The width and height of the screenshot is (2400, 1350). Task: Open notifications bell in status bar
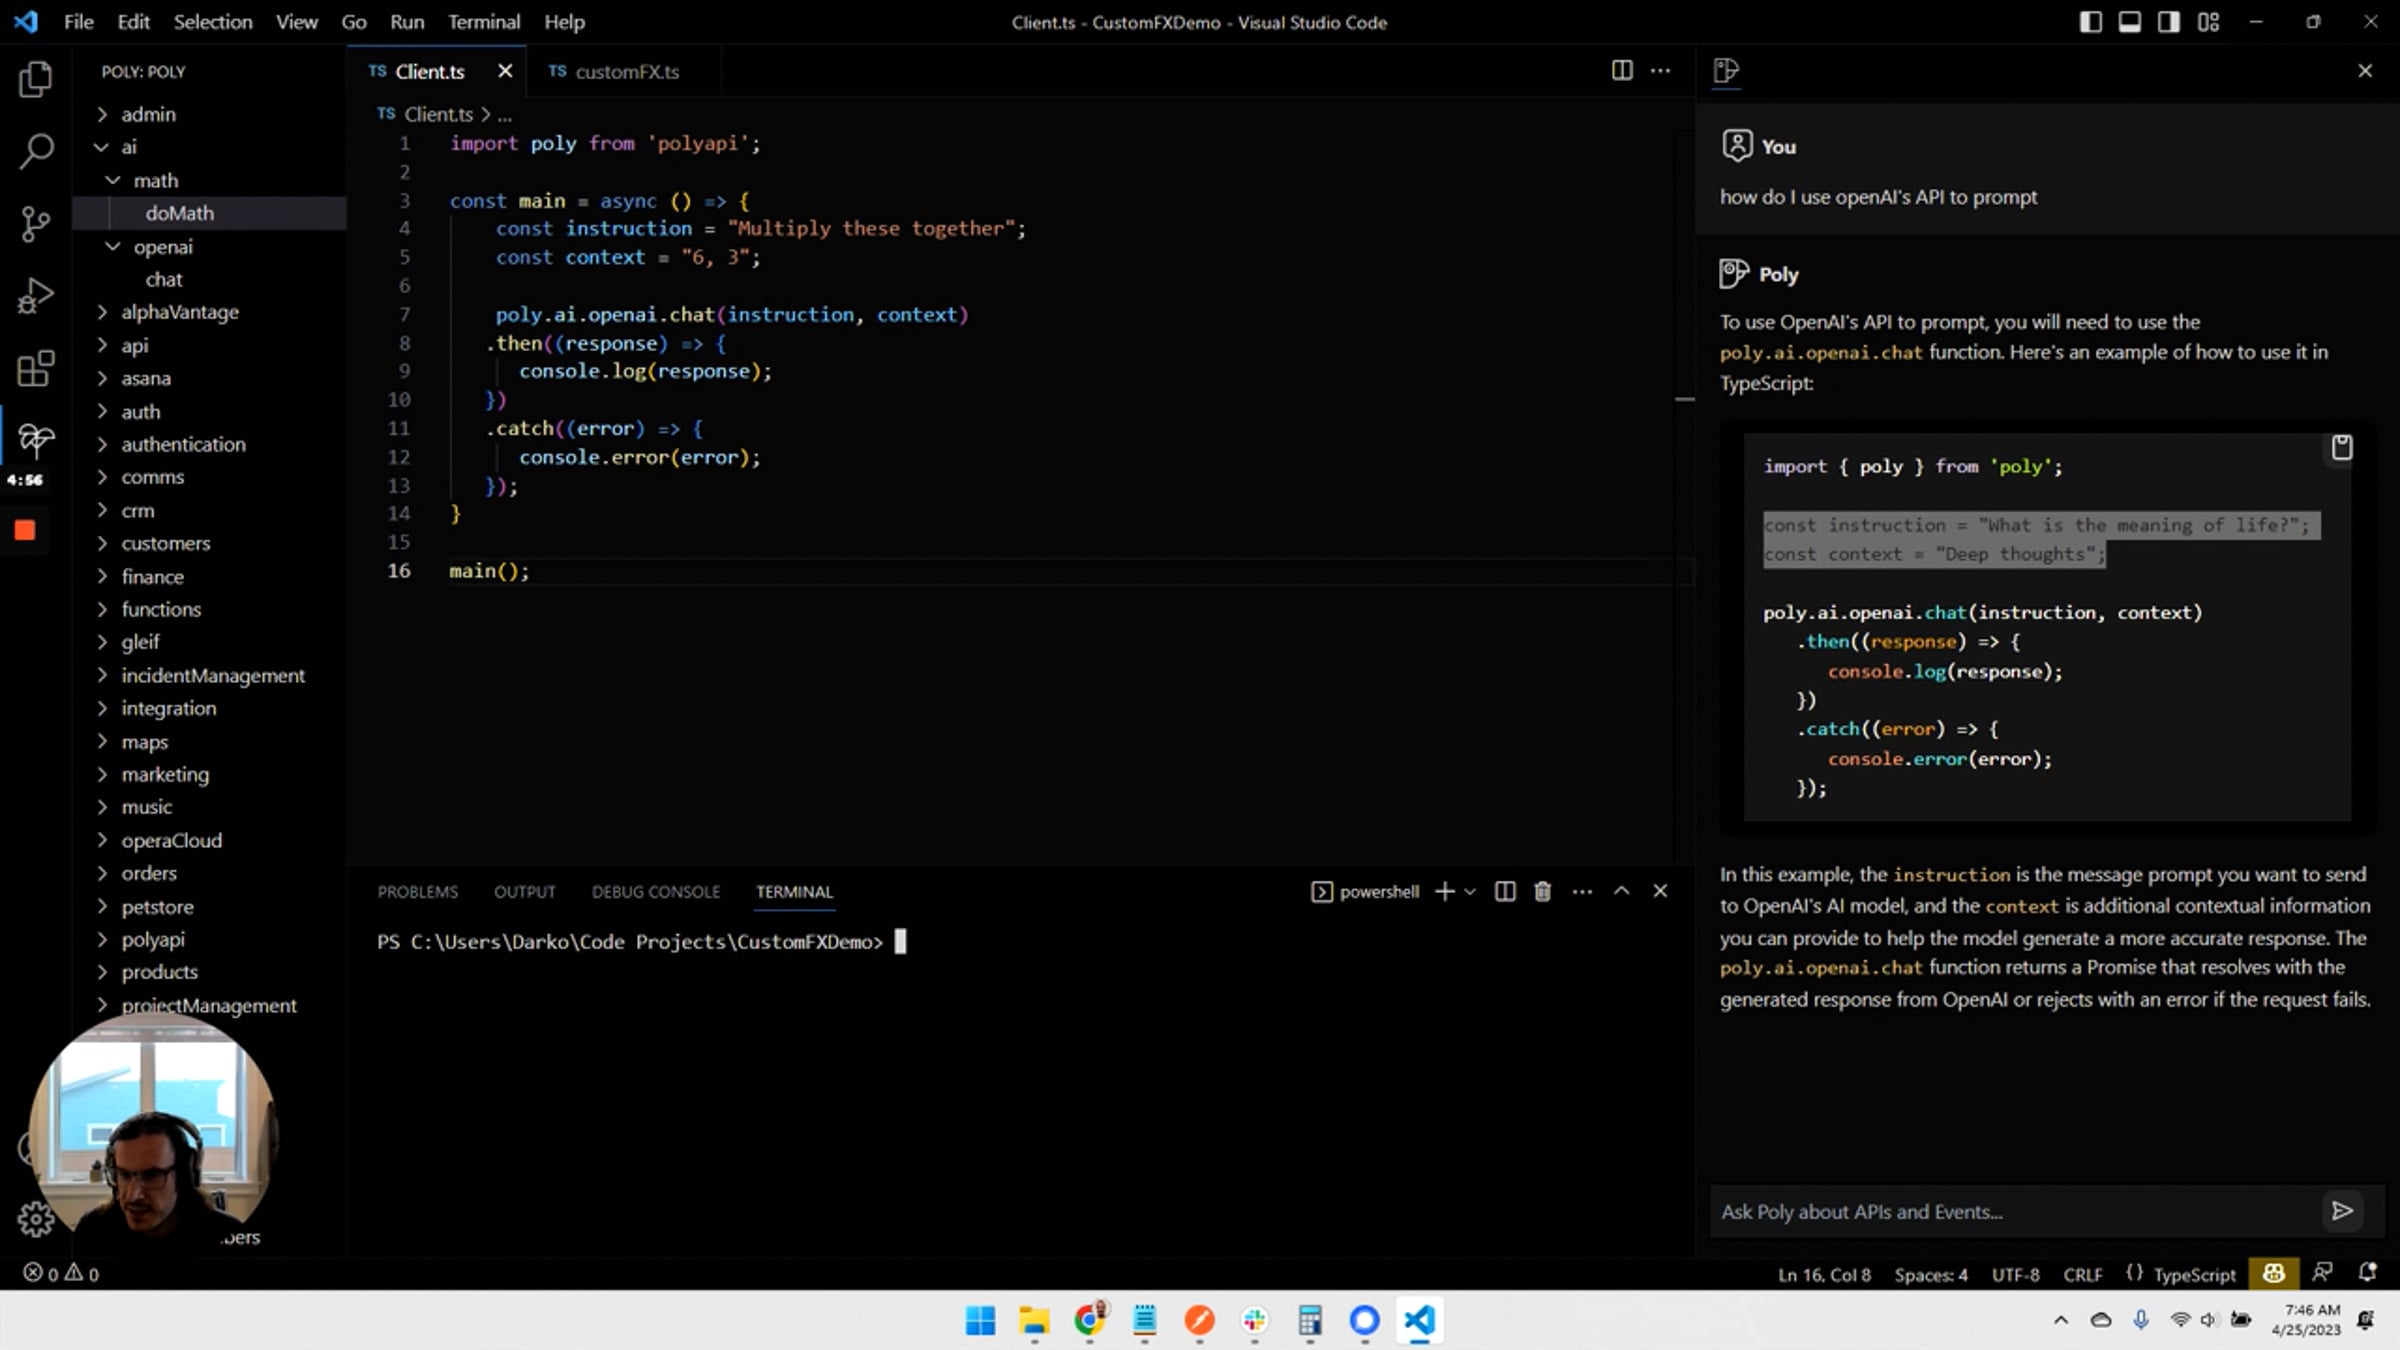coord(2367,1273)
